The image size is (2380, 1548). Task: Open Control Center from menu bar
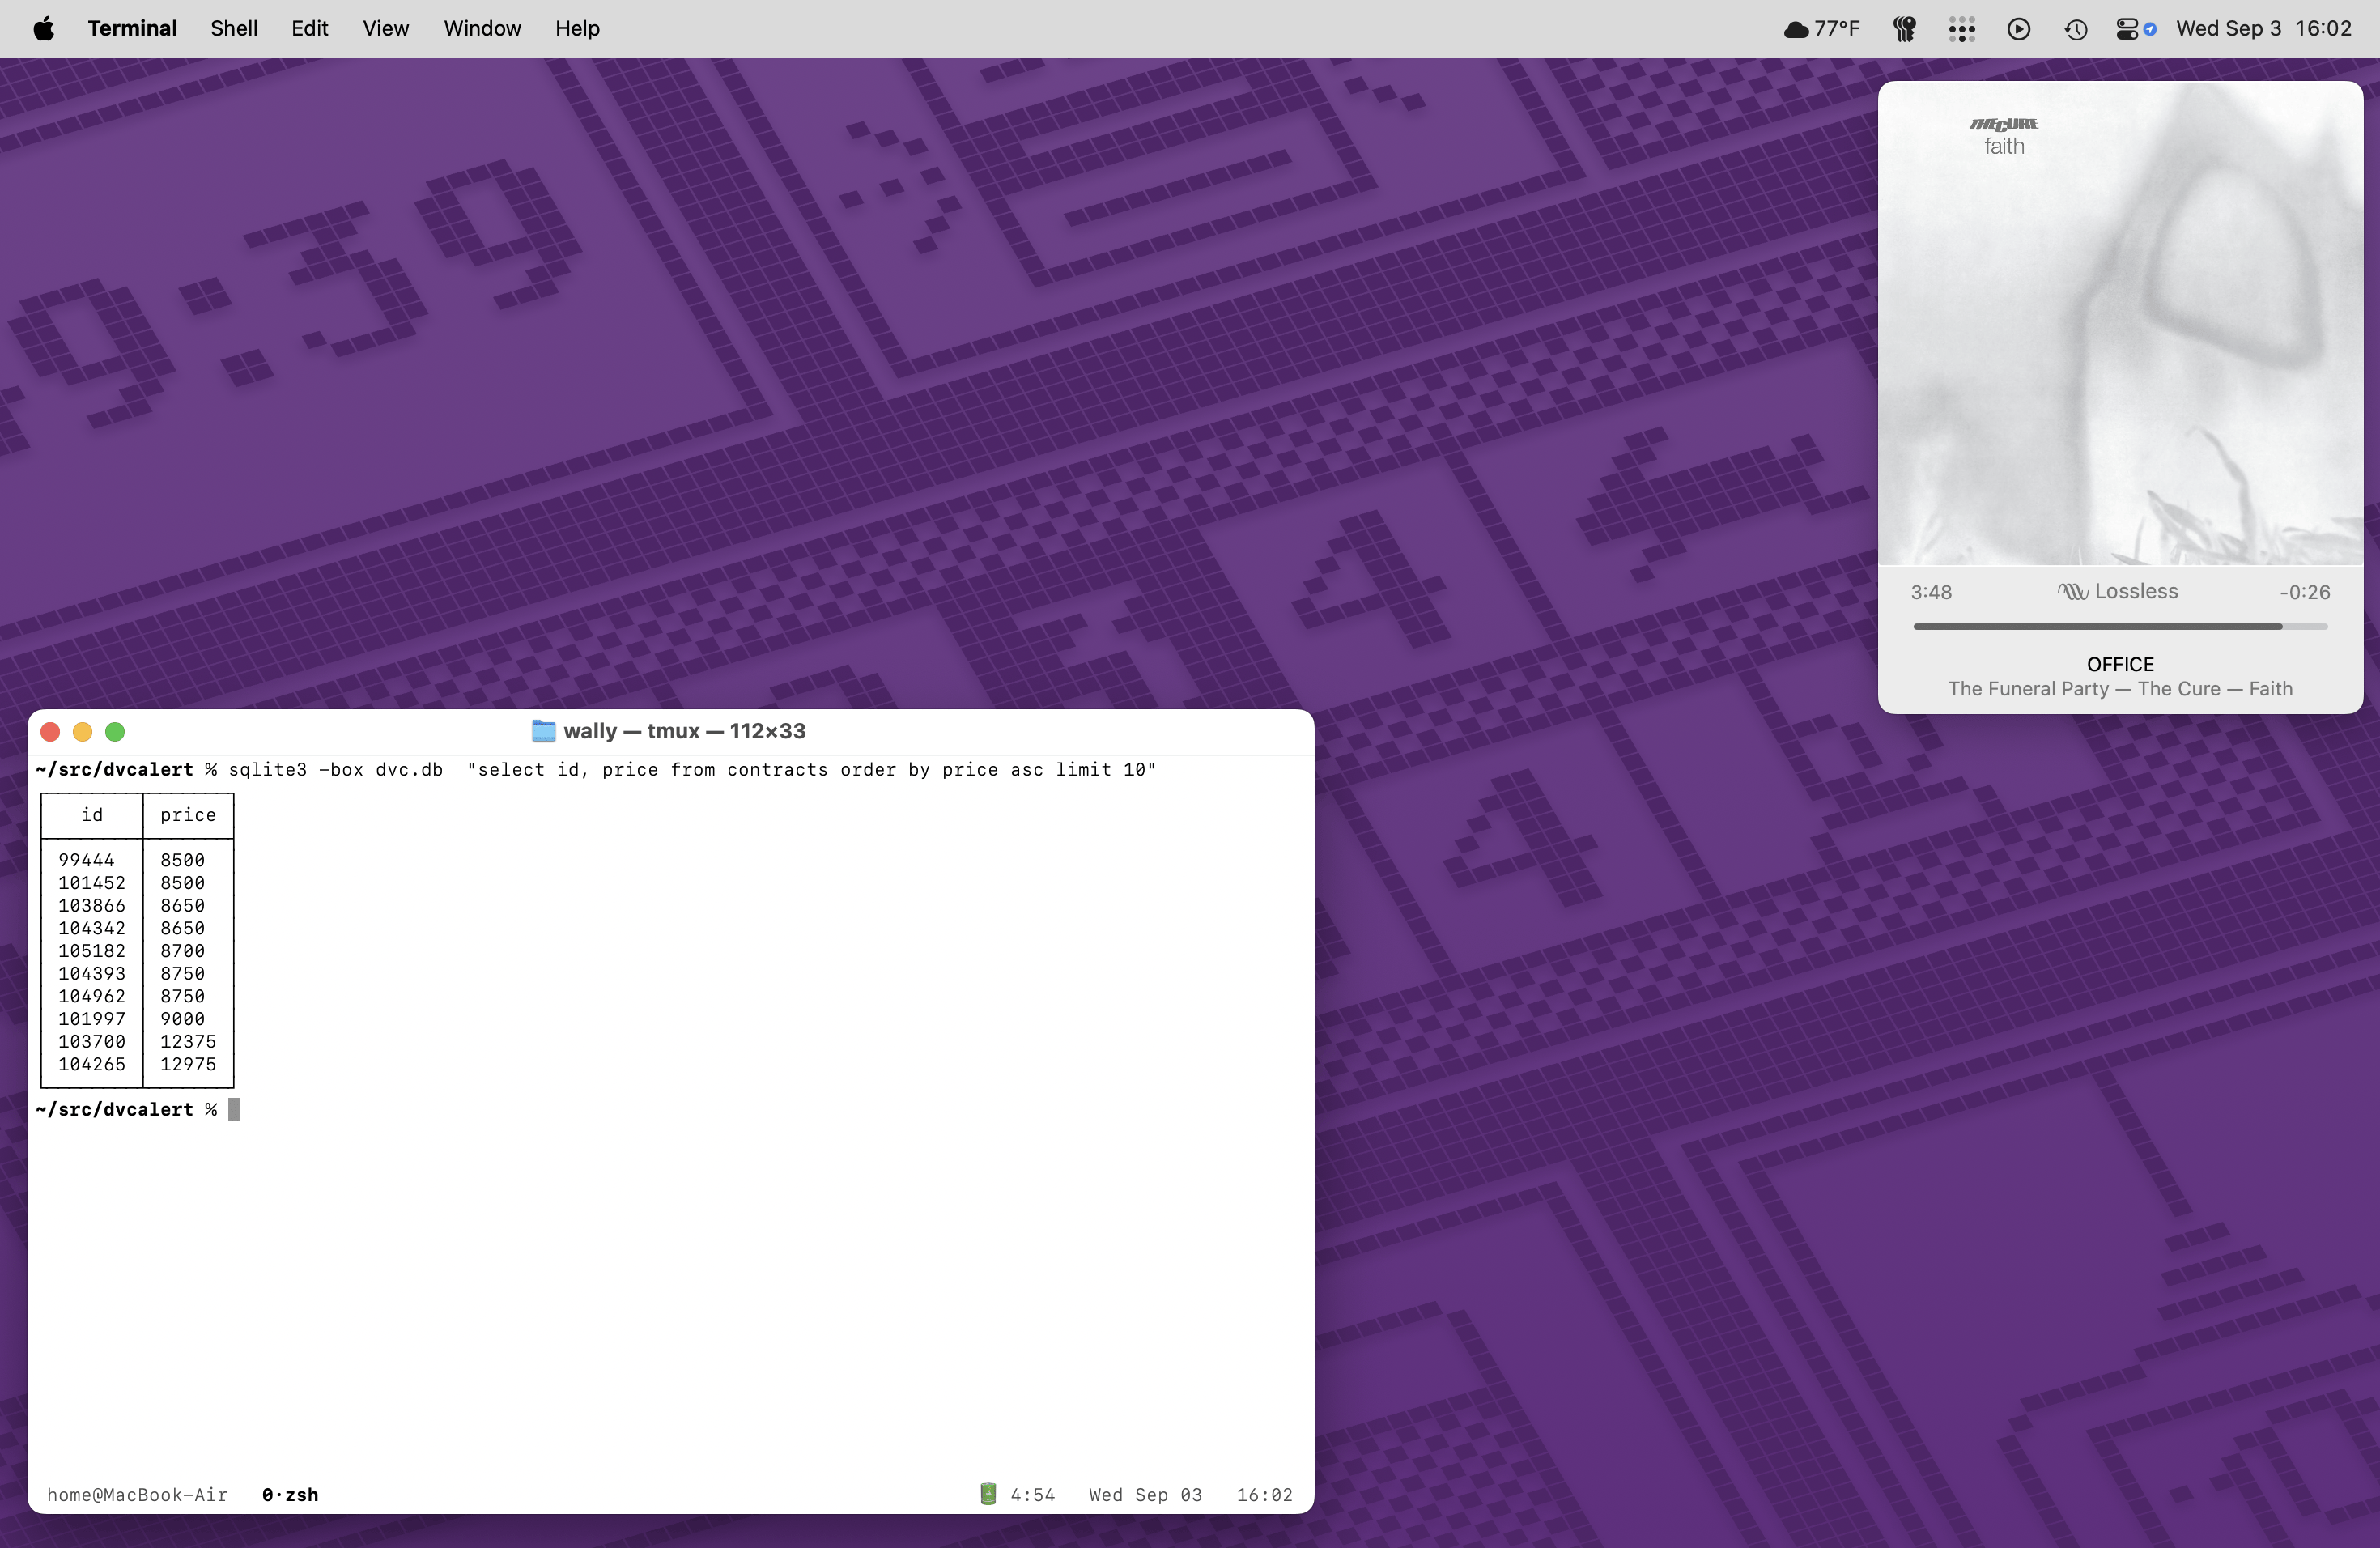coord(2127,28)
